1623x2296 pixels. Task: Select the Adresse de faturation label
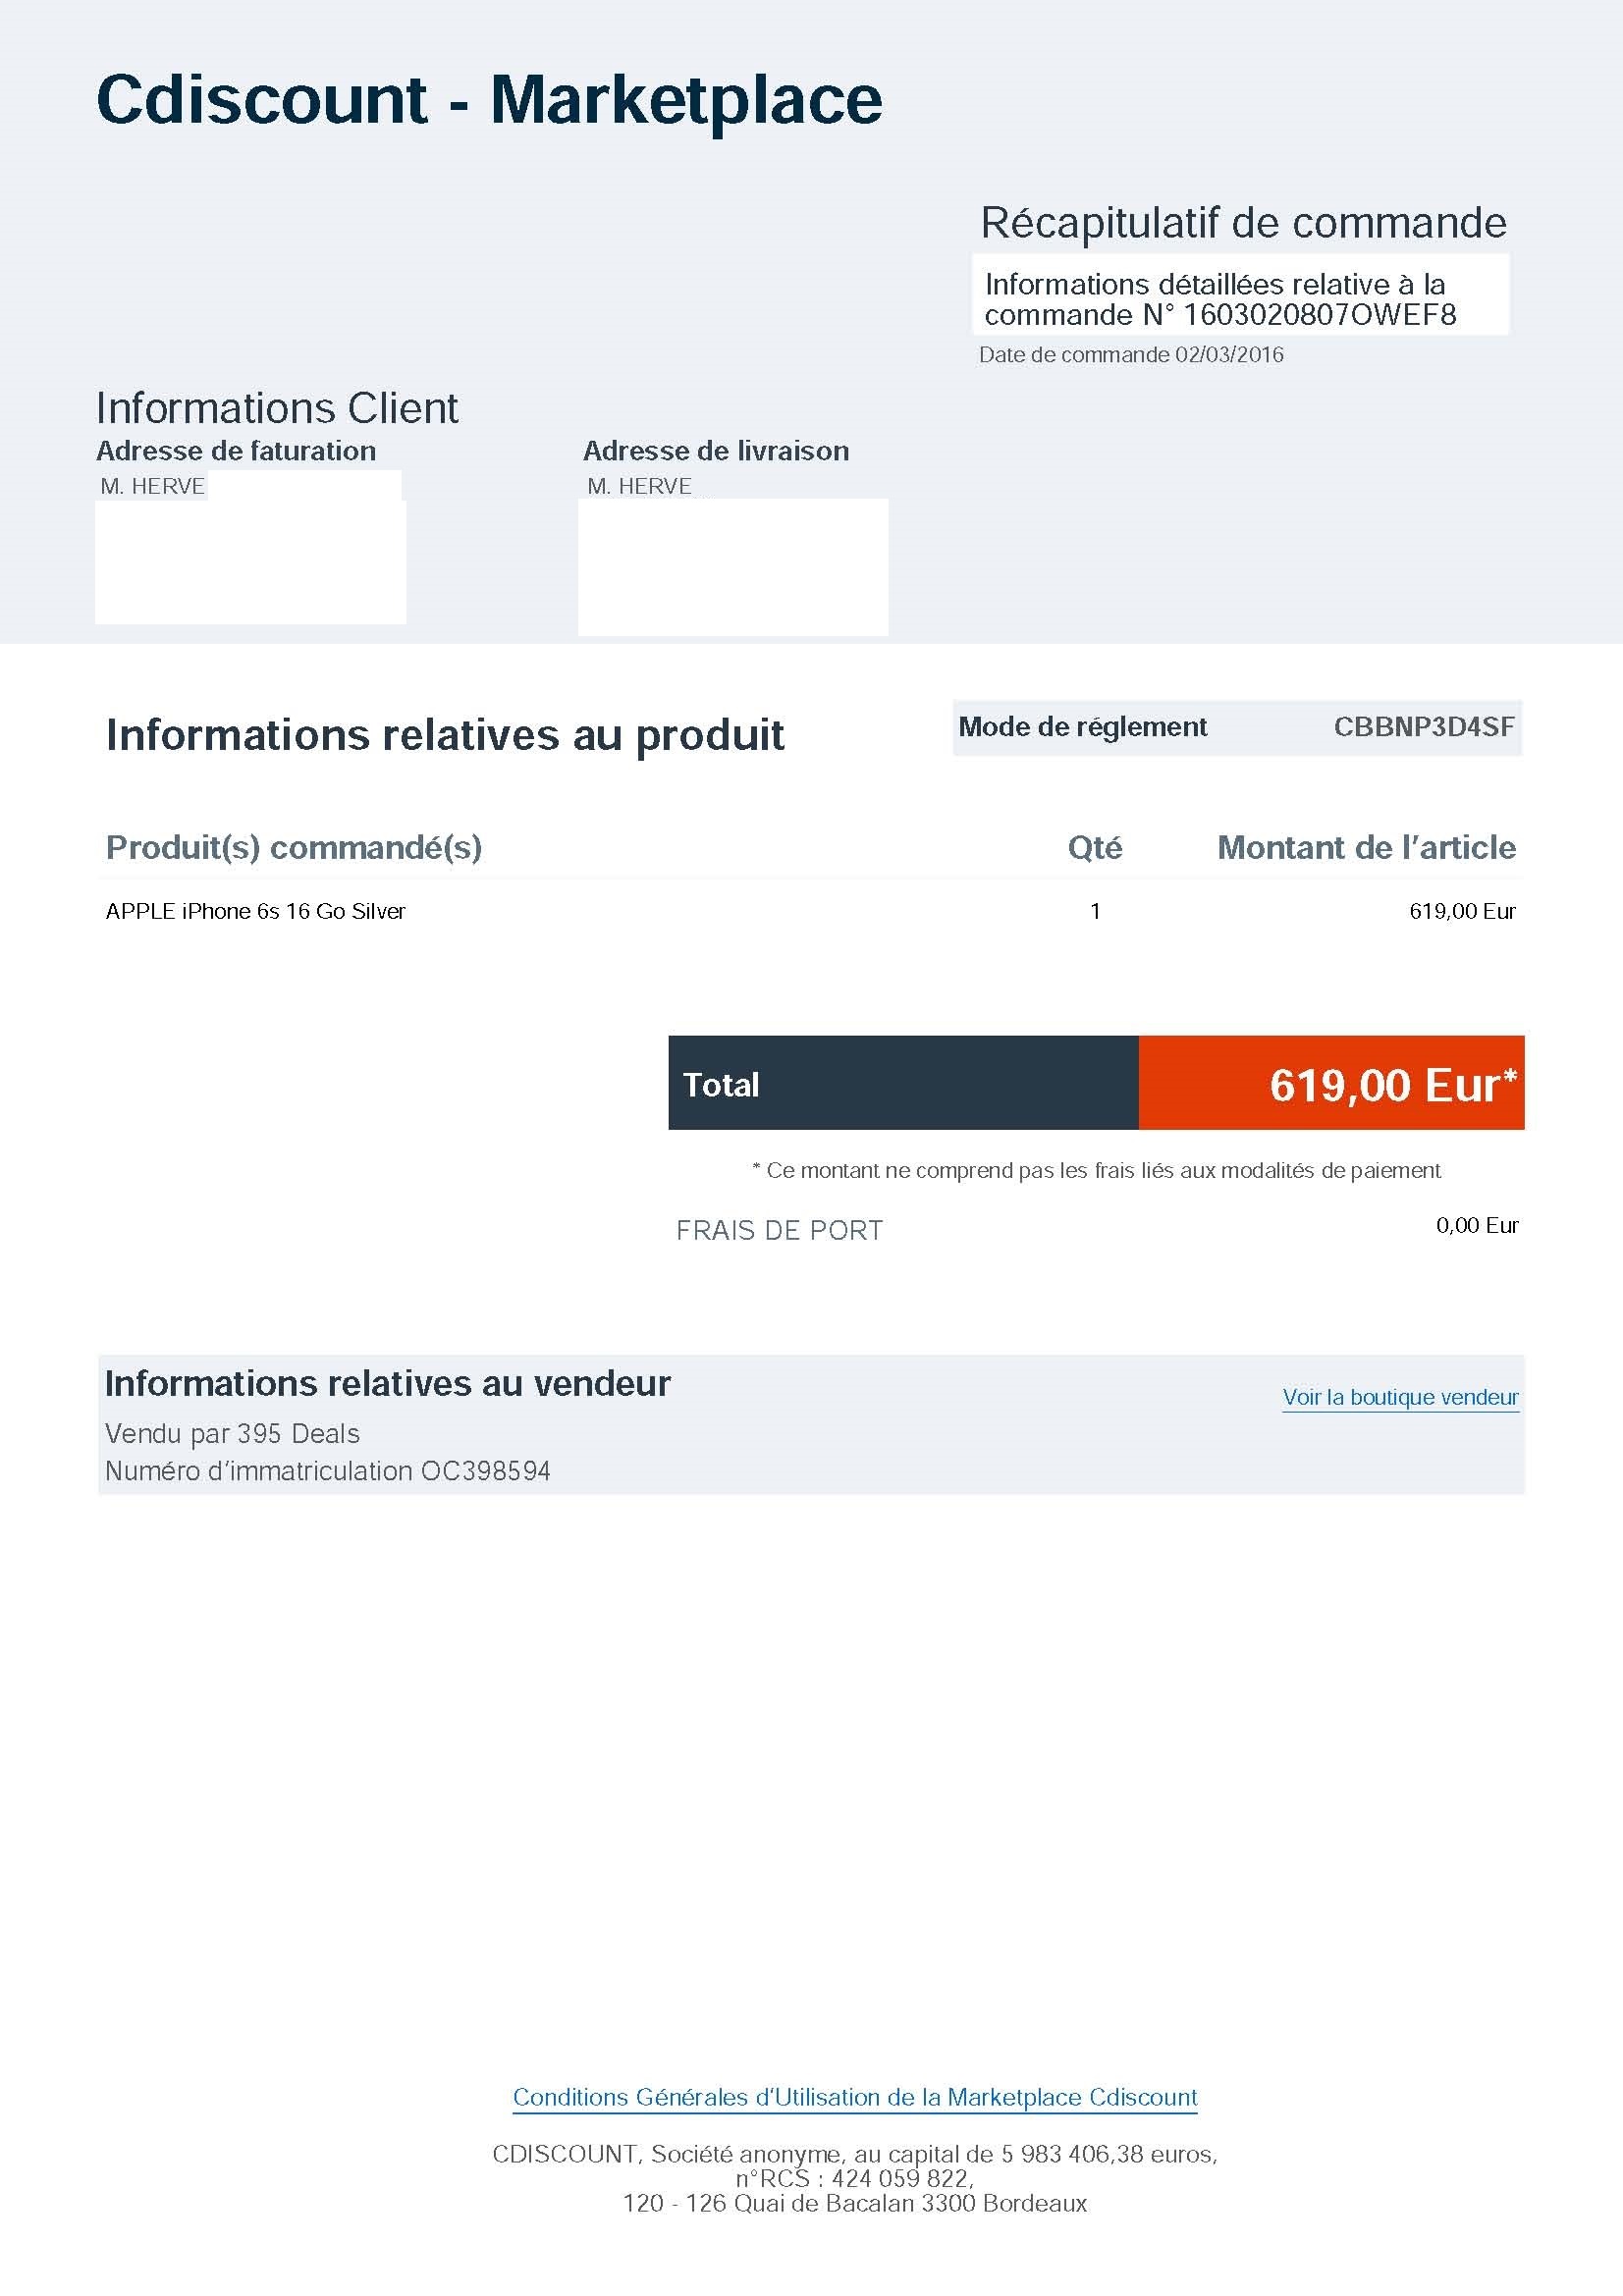[236, 451]
